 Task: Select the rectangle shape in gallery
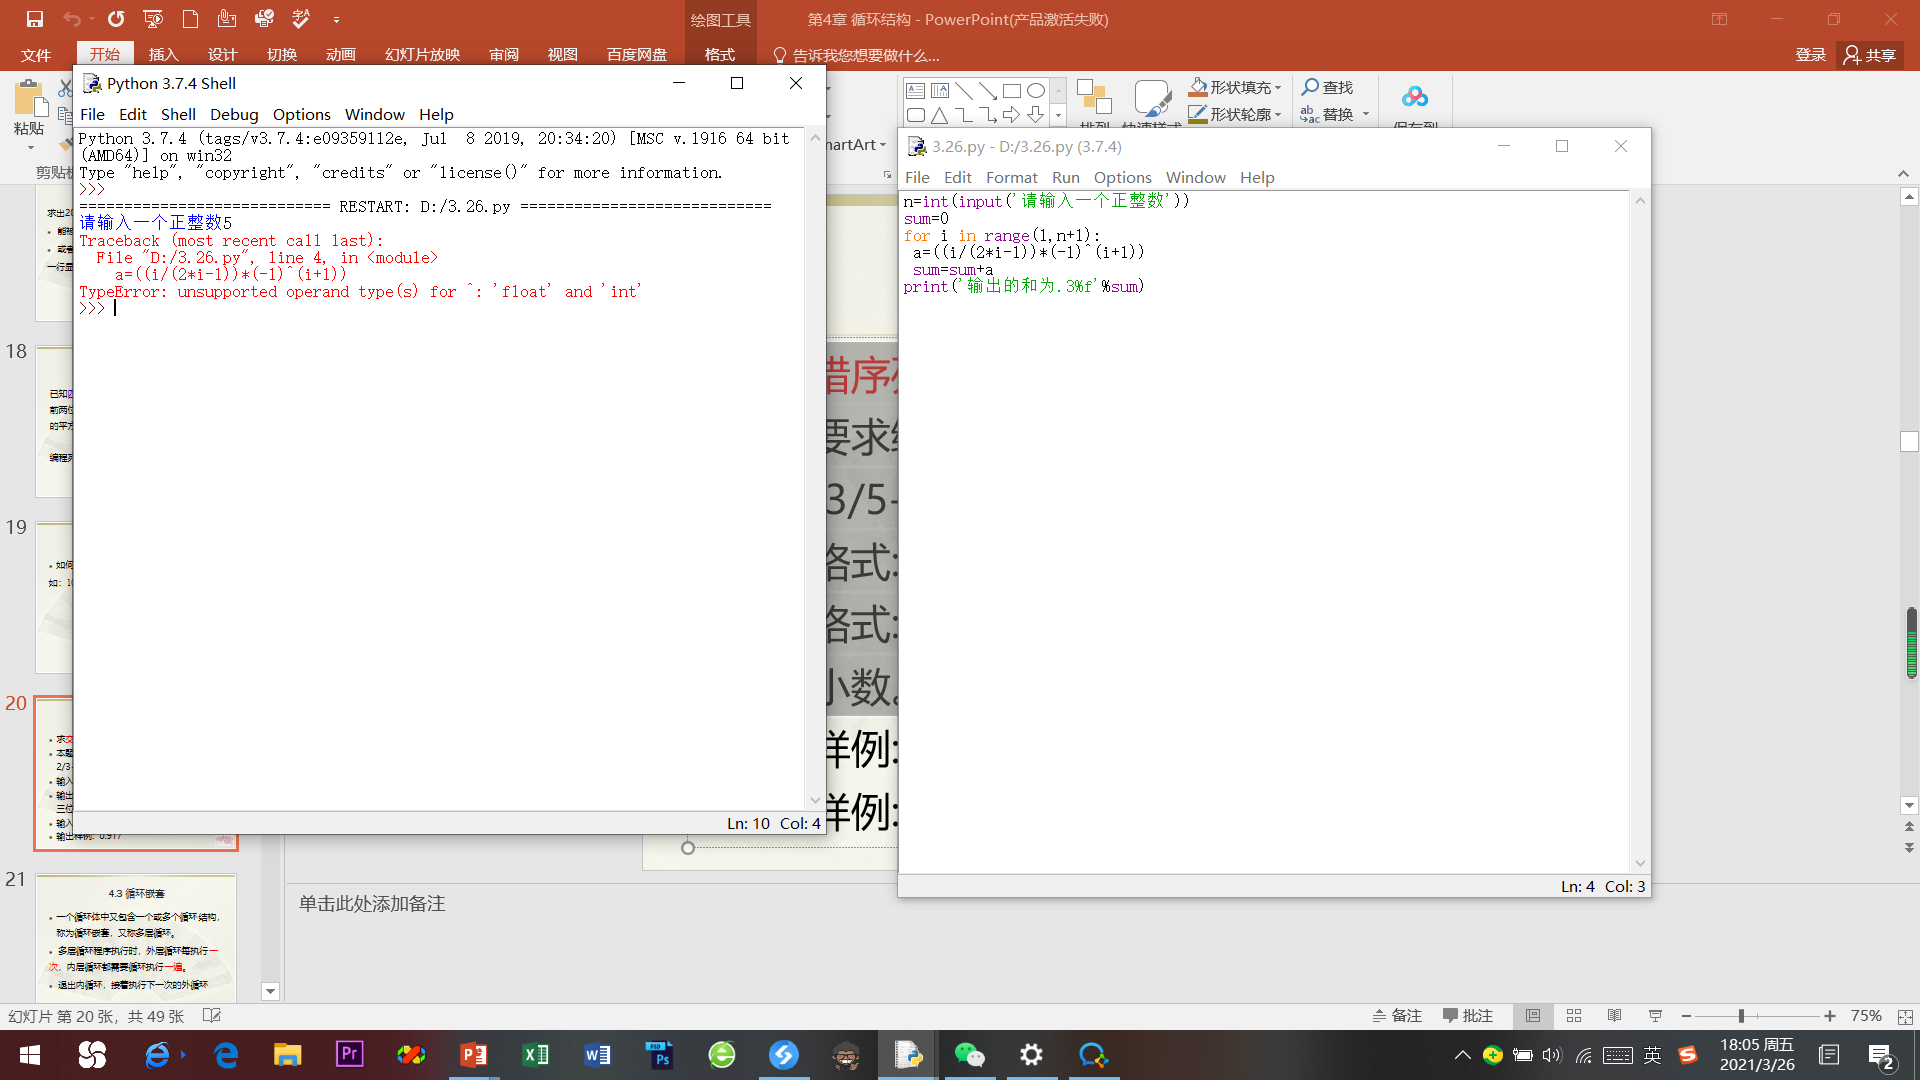coord(1012,91)
